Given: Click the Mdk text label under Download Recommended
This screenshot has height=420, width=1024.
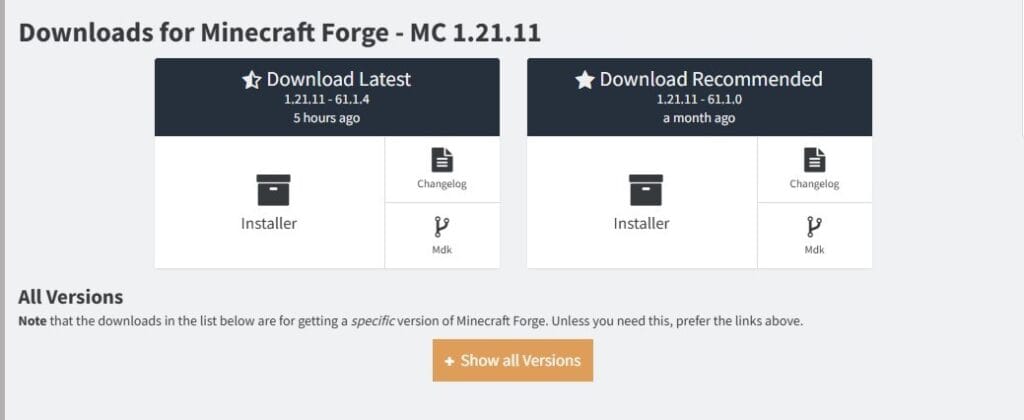Looking at the screenshot, I should (814, 250).
